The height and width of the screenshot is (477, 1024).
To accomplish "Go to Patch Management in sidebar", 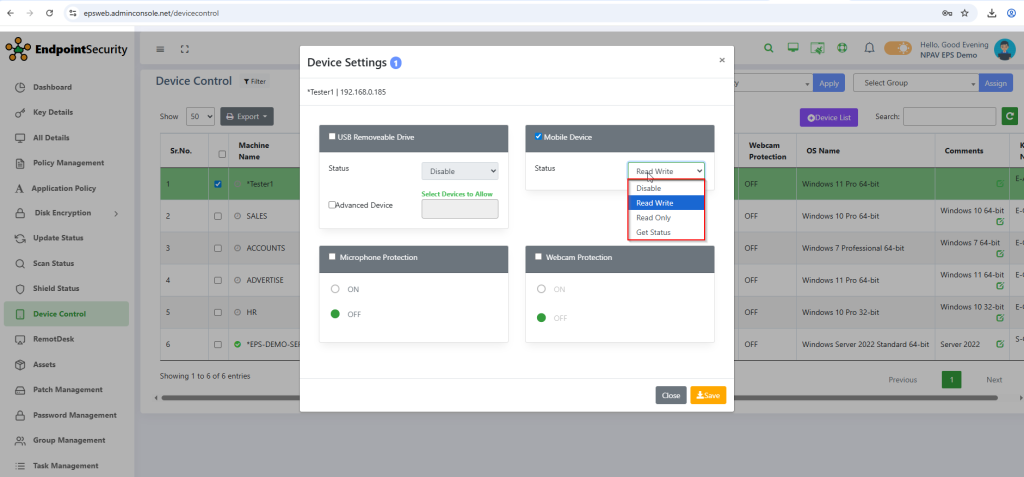I will (x=67, y=390).
